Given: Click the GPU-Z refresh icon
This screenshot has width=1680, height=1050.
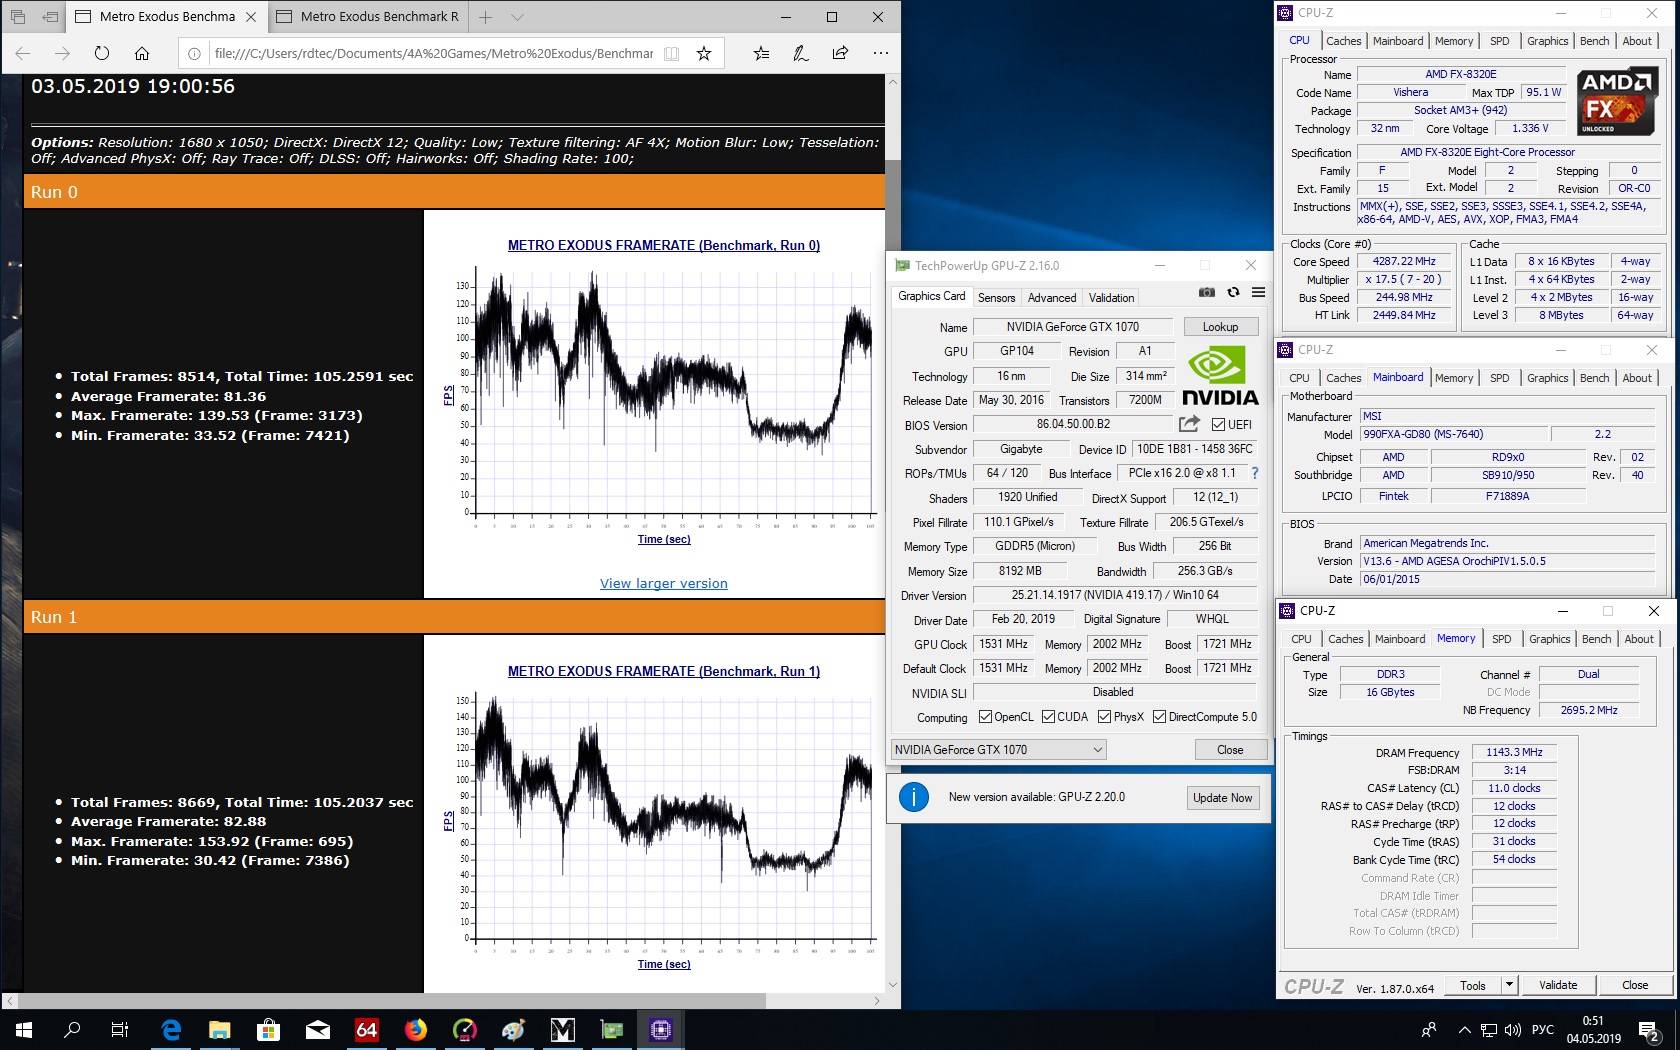Looking at the screenshot, I should pyautogui.click(x=1233, y=293).
